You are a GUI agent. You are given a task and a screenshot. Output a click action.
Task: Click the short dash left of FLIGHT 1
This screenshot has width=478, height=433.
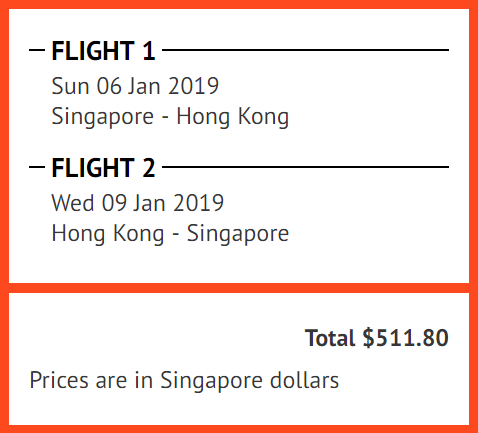(37, 50)
